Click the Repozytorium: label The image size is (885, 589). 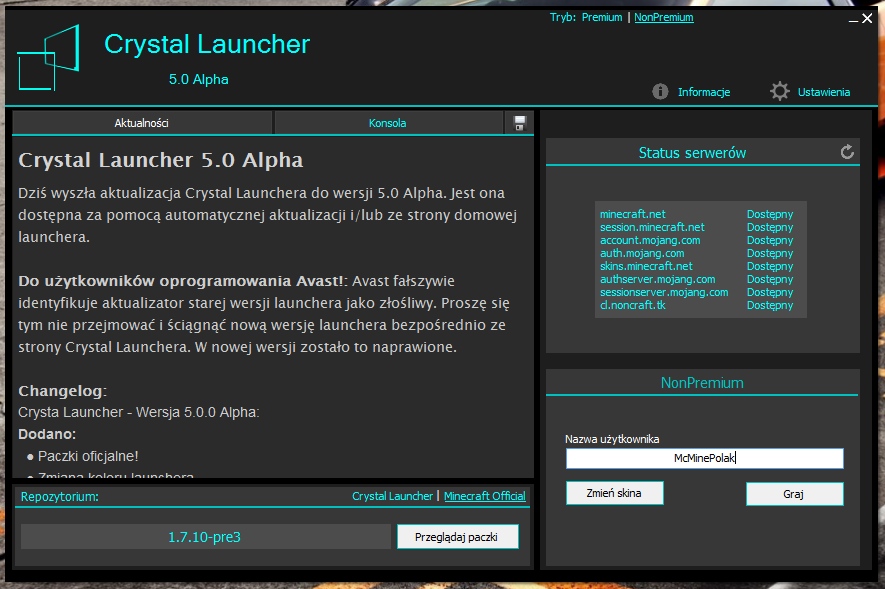point(59,496)
